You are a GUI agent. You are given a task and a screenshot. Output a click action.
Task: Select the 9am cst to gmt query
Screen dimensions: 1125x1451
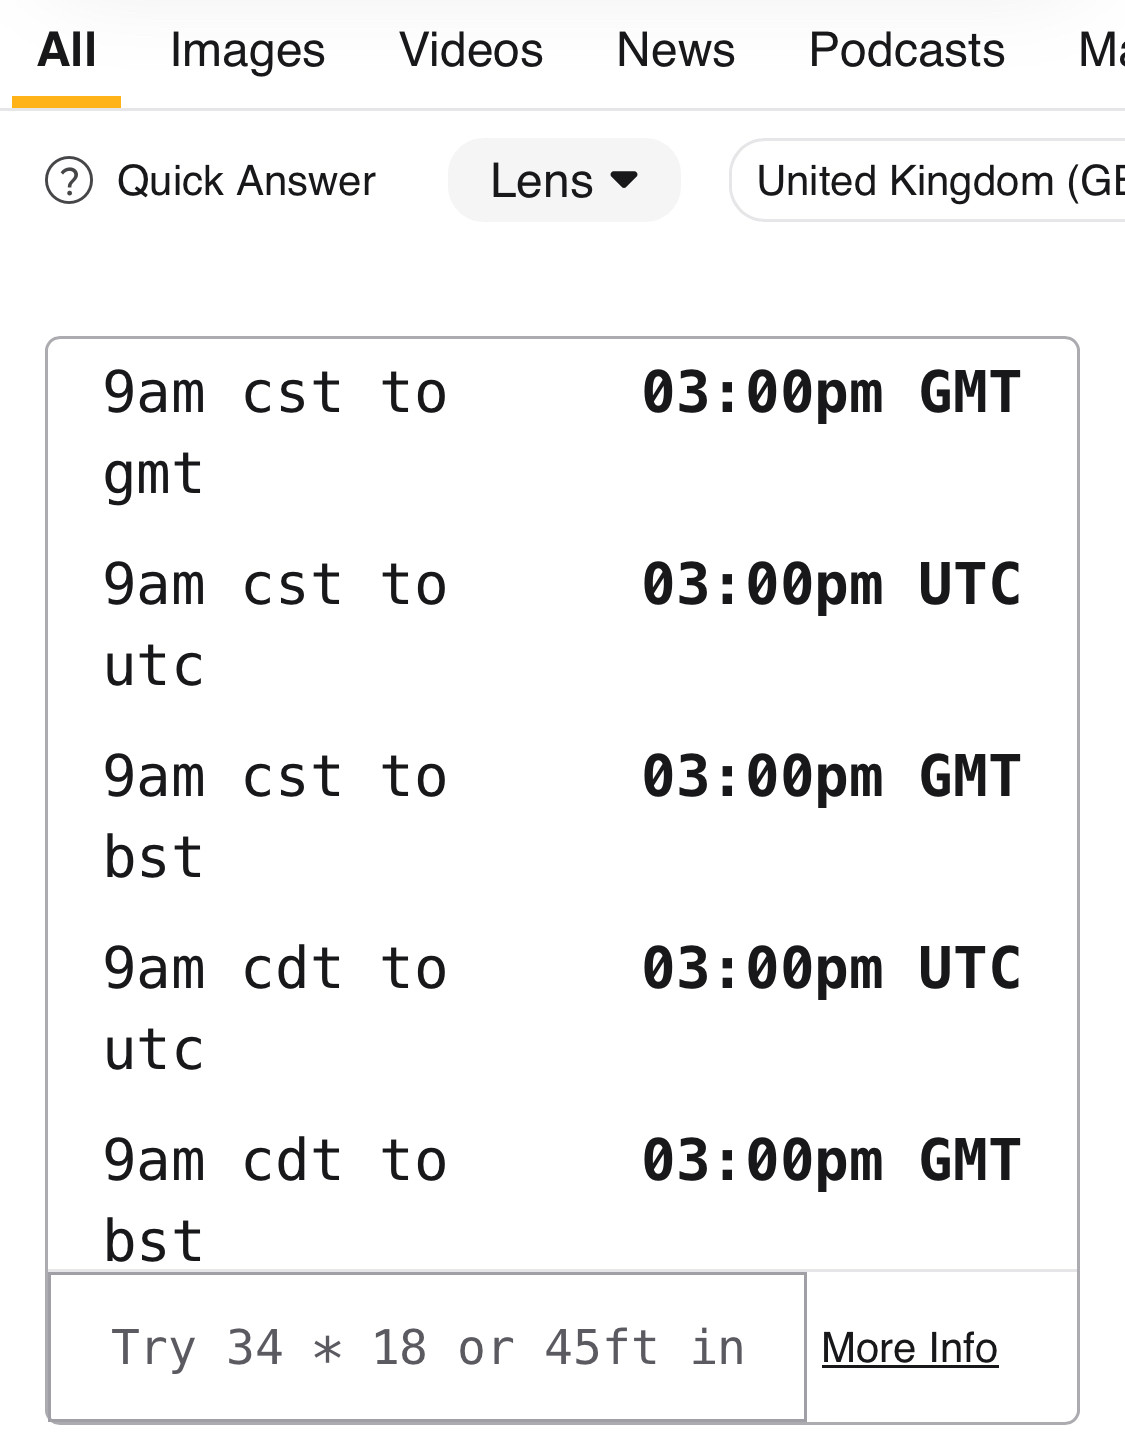click(x=274, y=432)
